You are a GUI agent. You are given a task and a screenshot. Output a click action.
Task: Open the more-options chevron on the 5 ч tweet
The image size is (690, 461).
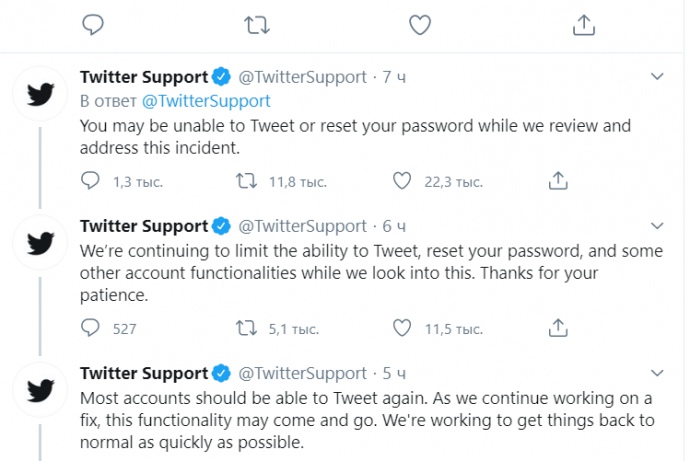click(657, 373)
